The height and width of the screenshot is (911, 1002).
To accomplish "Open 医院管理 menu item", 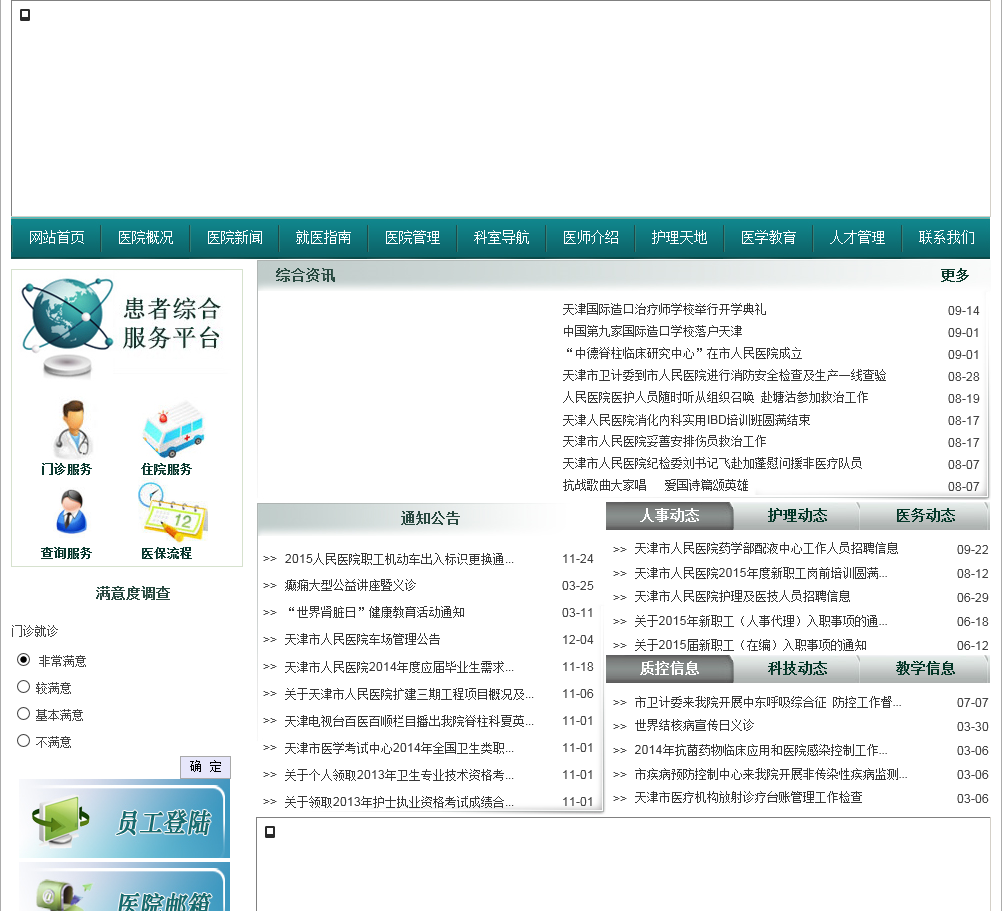I will tap(412, 238).
